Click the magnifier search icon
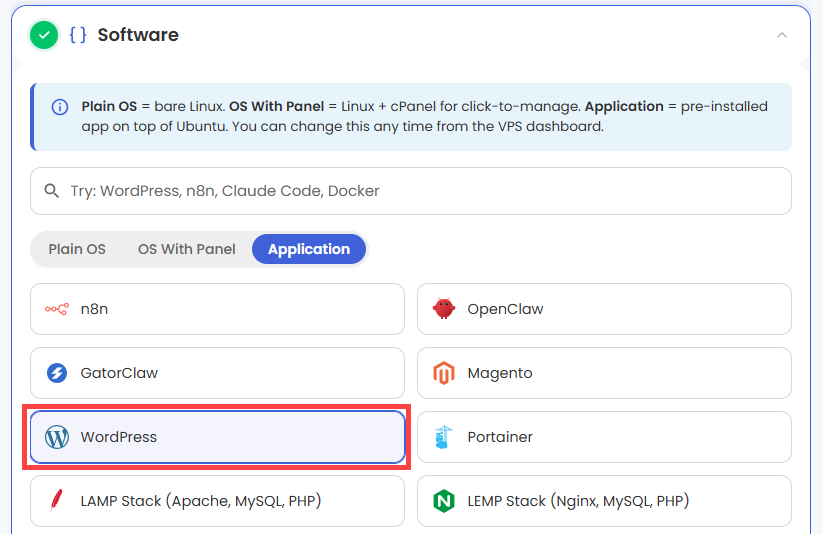Viewport: 823px width, 534px height. point(51,191)
